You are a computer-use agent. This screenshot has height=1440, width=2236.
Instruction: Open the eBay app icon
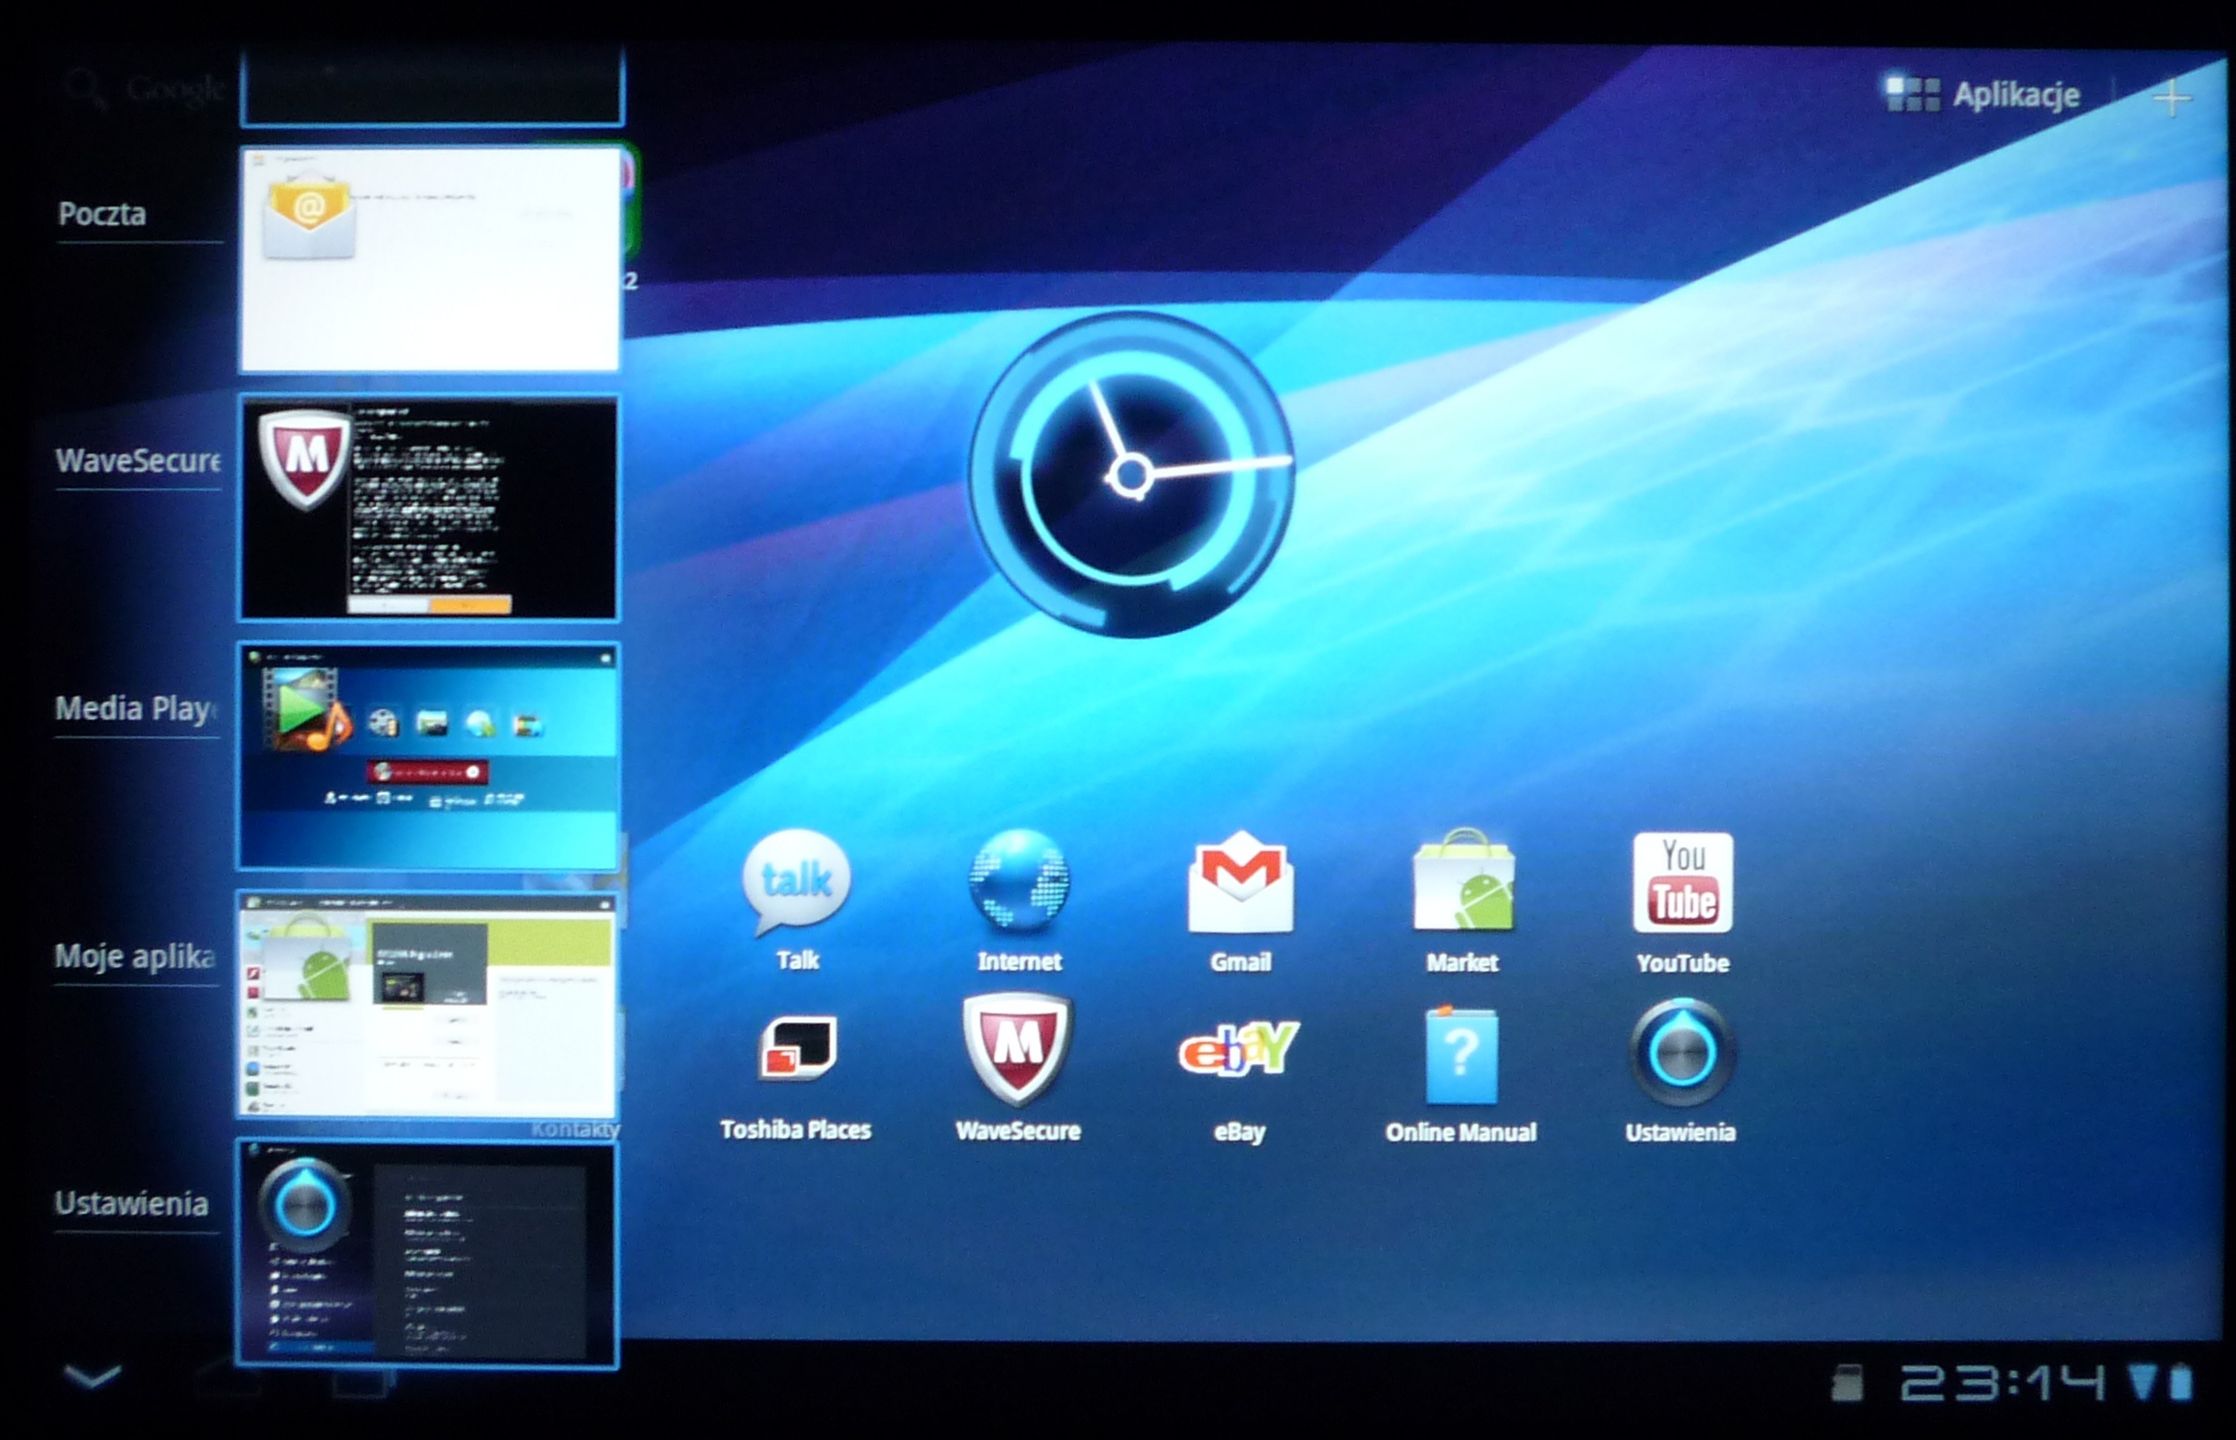point(1239,1050)
